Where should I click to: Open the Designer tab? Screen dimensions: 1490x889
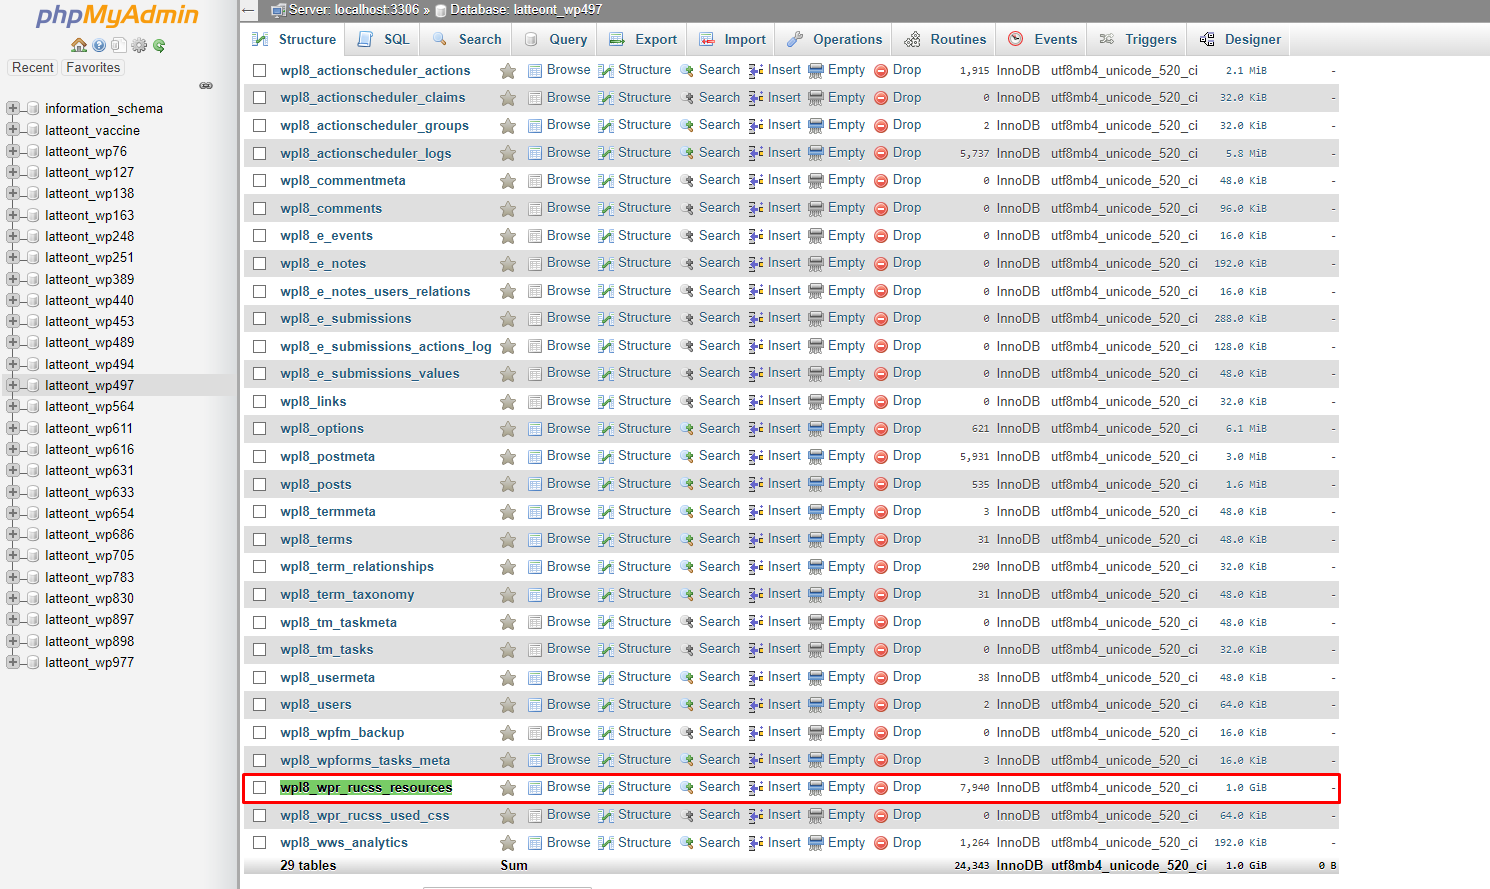(x=1240, y=39)
